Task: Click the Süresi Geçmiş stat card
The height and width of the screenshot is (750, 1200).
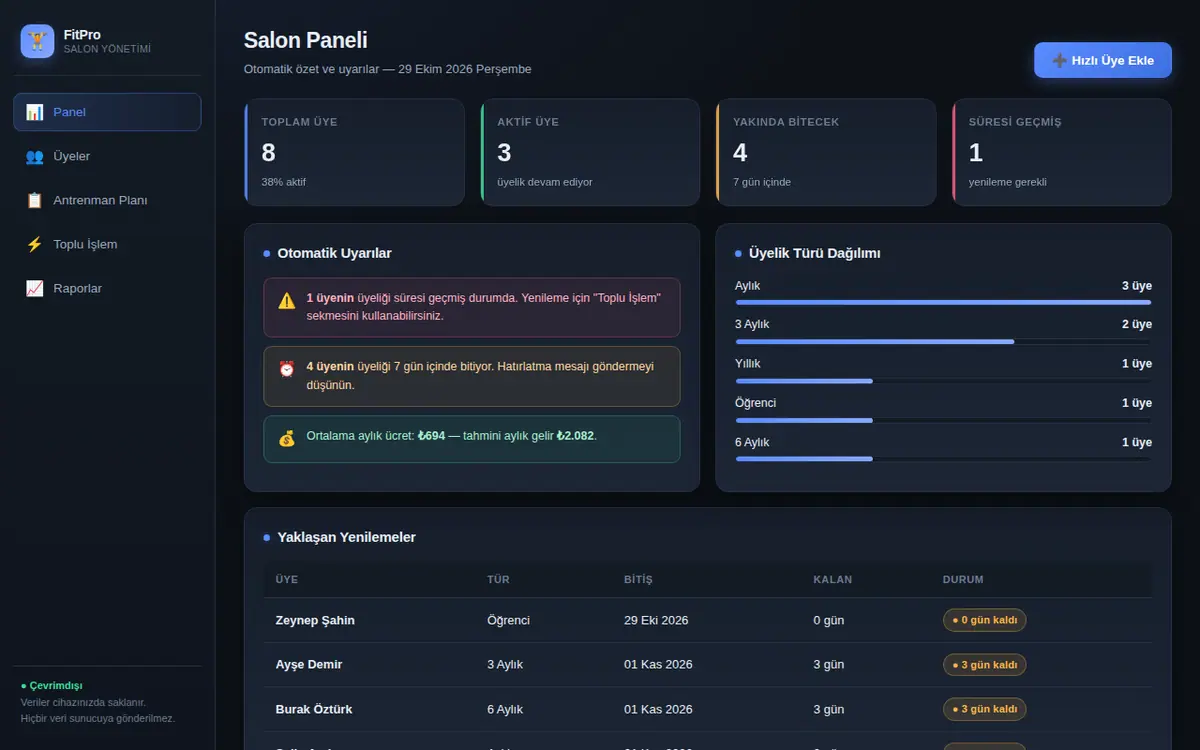Action: 1062,152
